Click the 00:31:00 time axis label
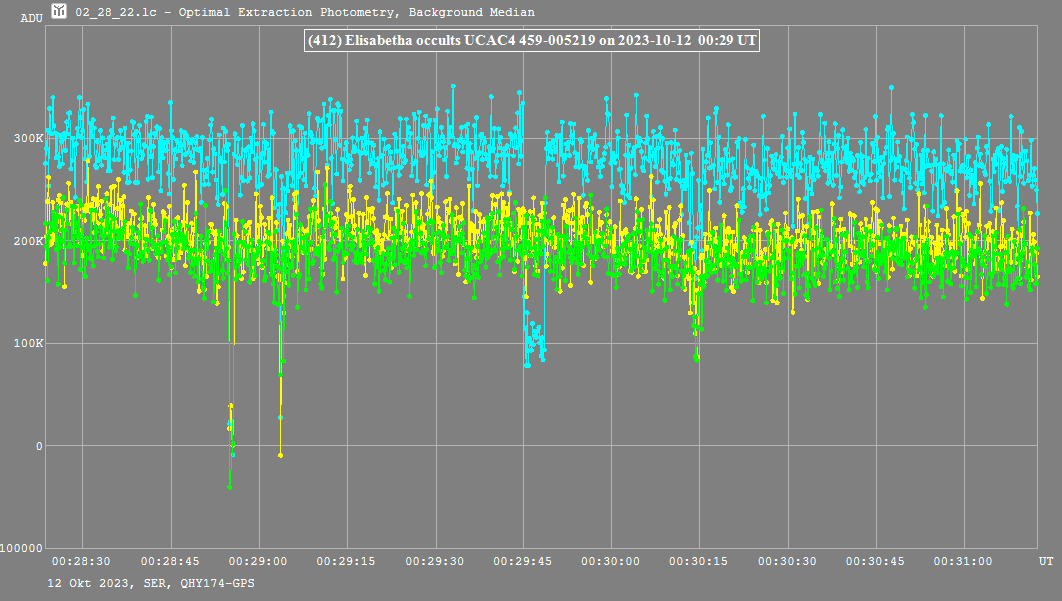Viewport: 1062px width, 601px height. click(x=963, y=562)
